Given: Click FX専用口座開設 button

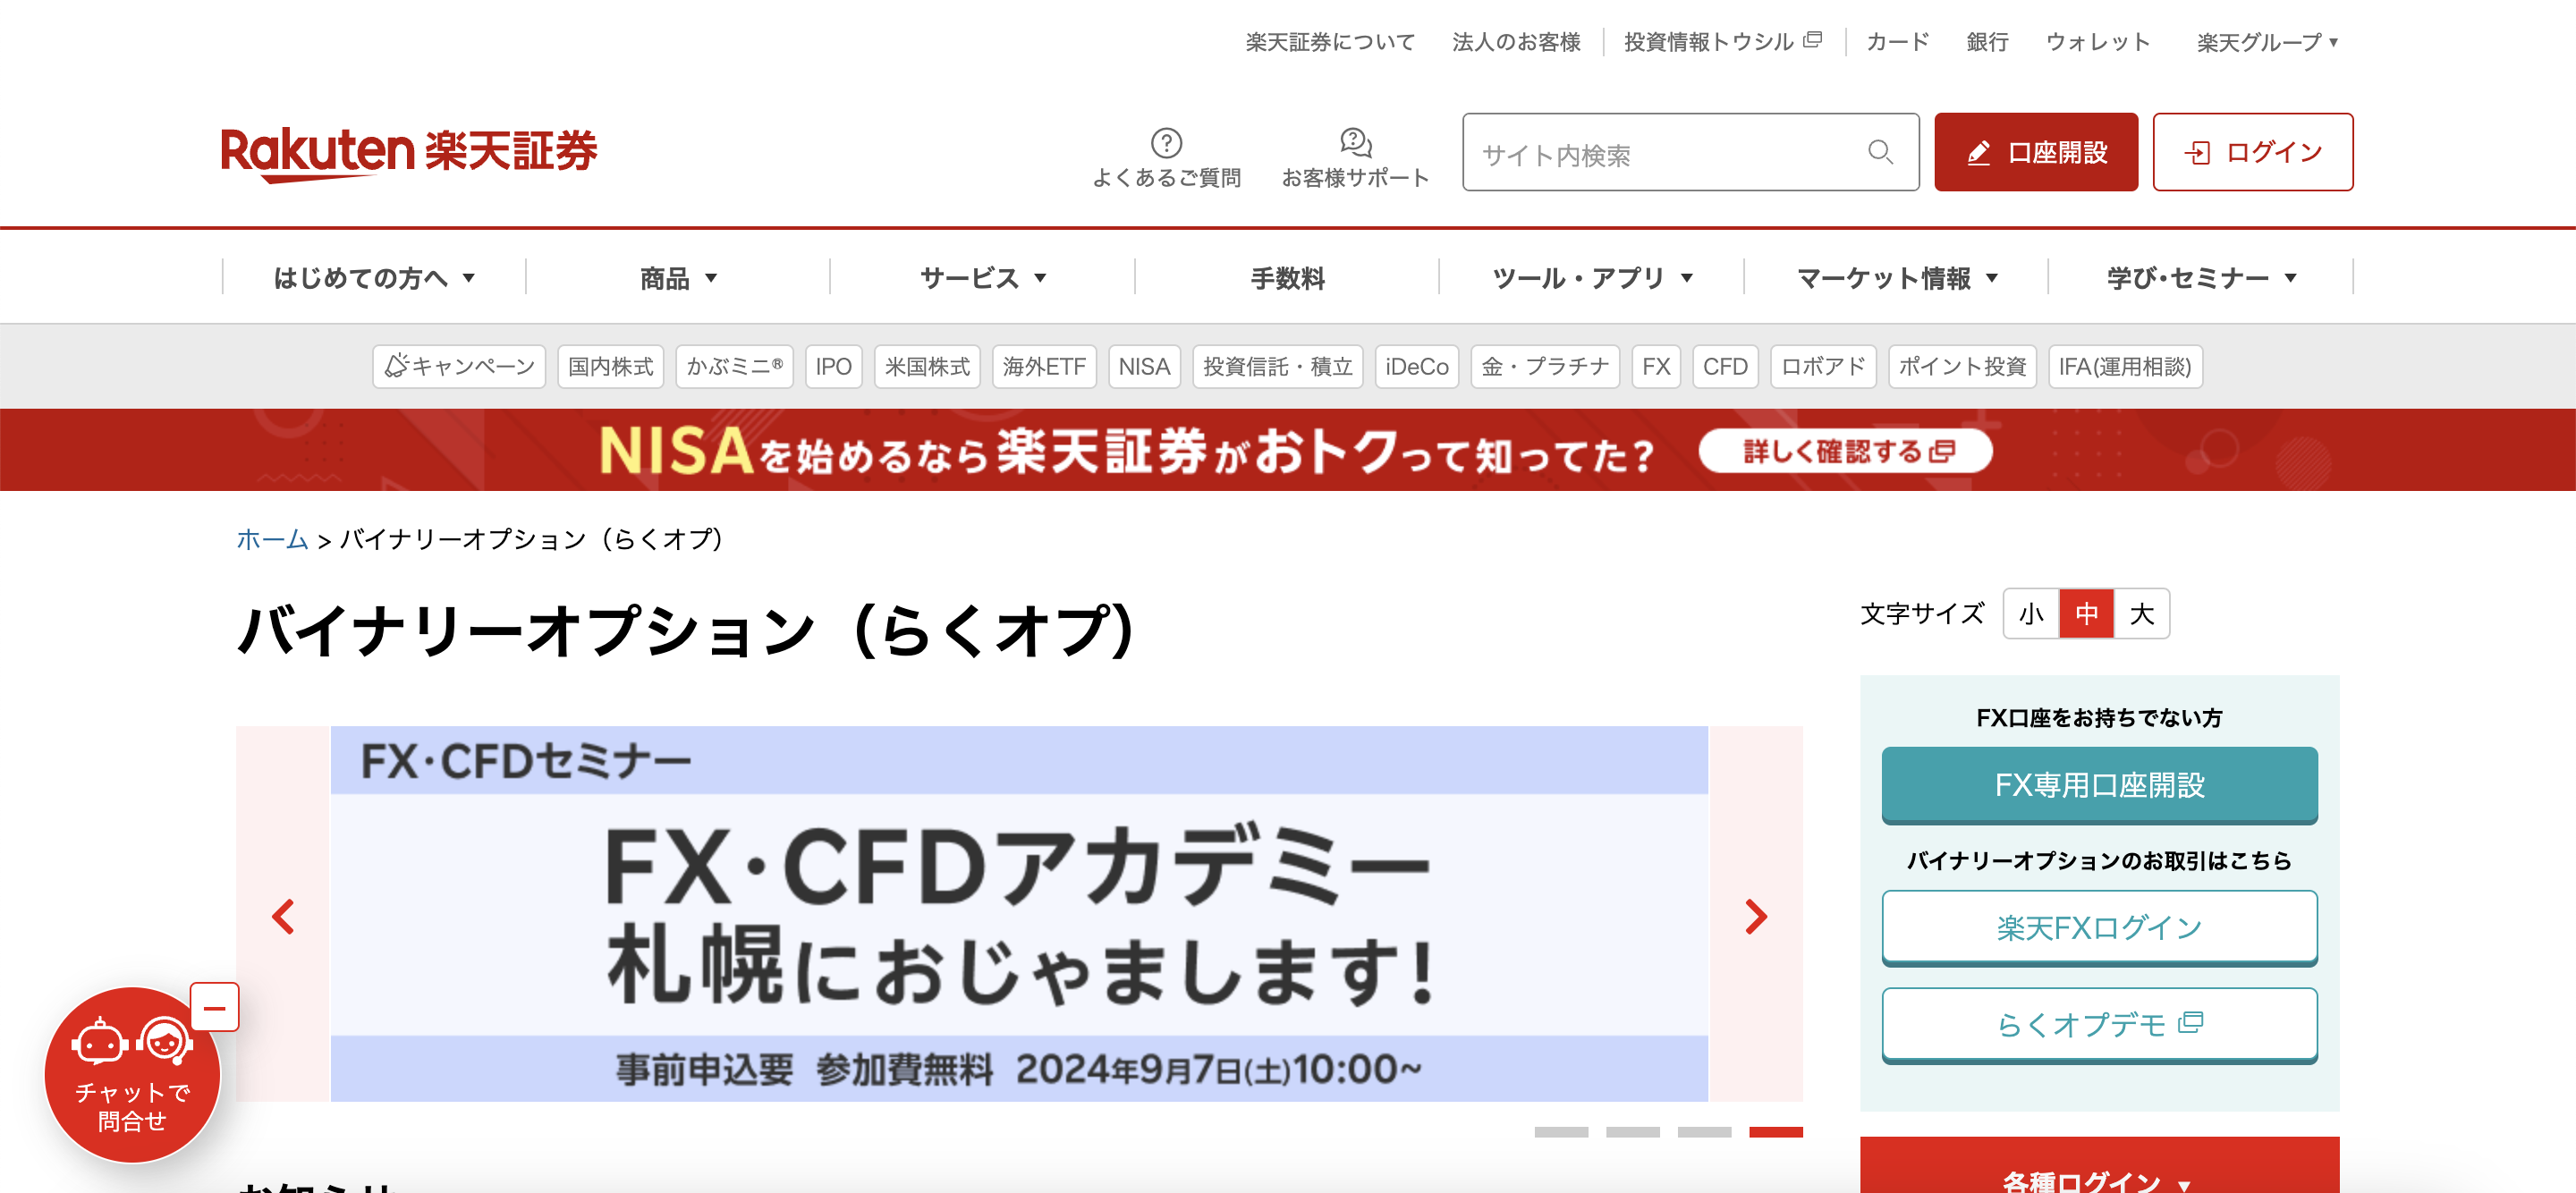Looking at the screenshot, I should click(2098, 784).
